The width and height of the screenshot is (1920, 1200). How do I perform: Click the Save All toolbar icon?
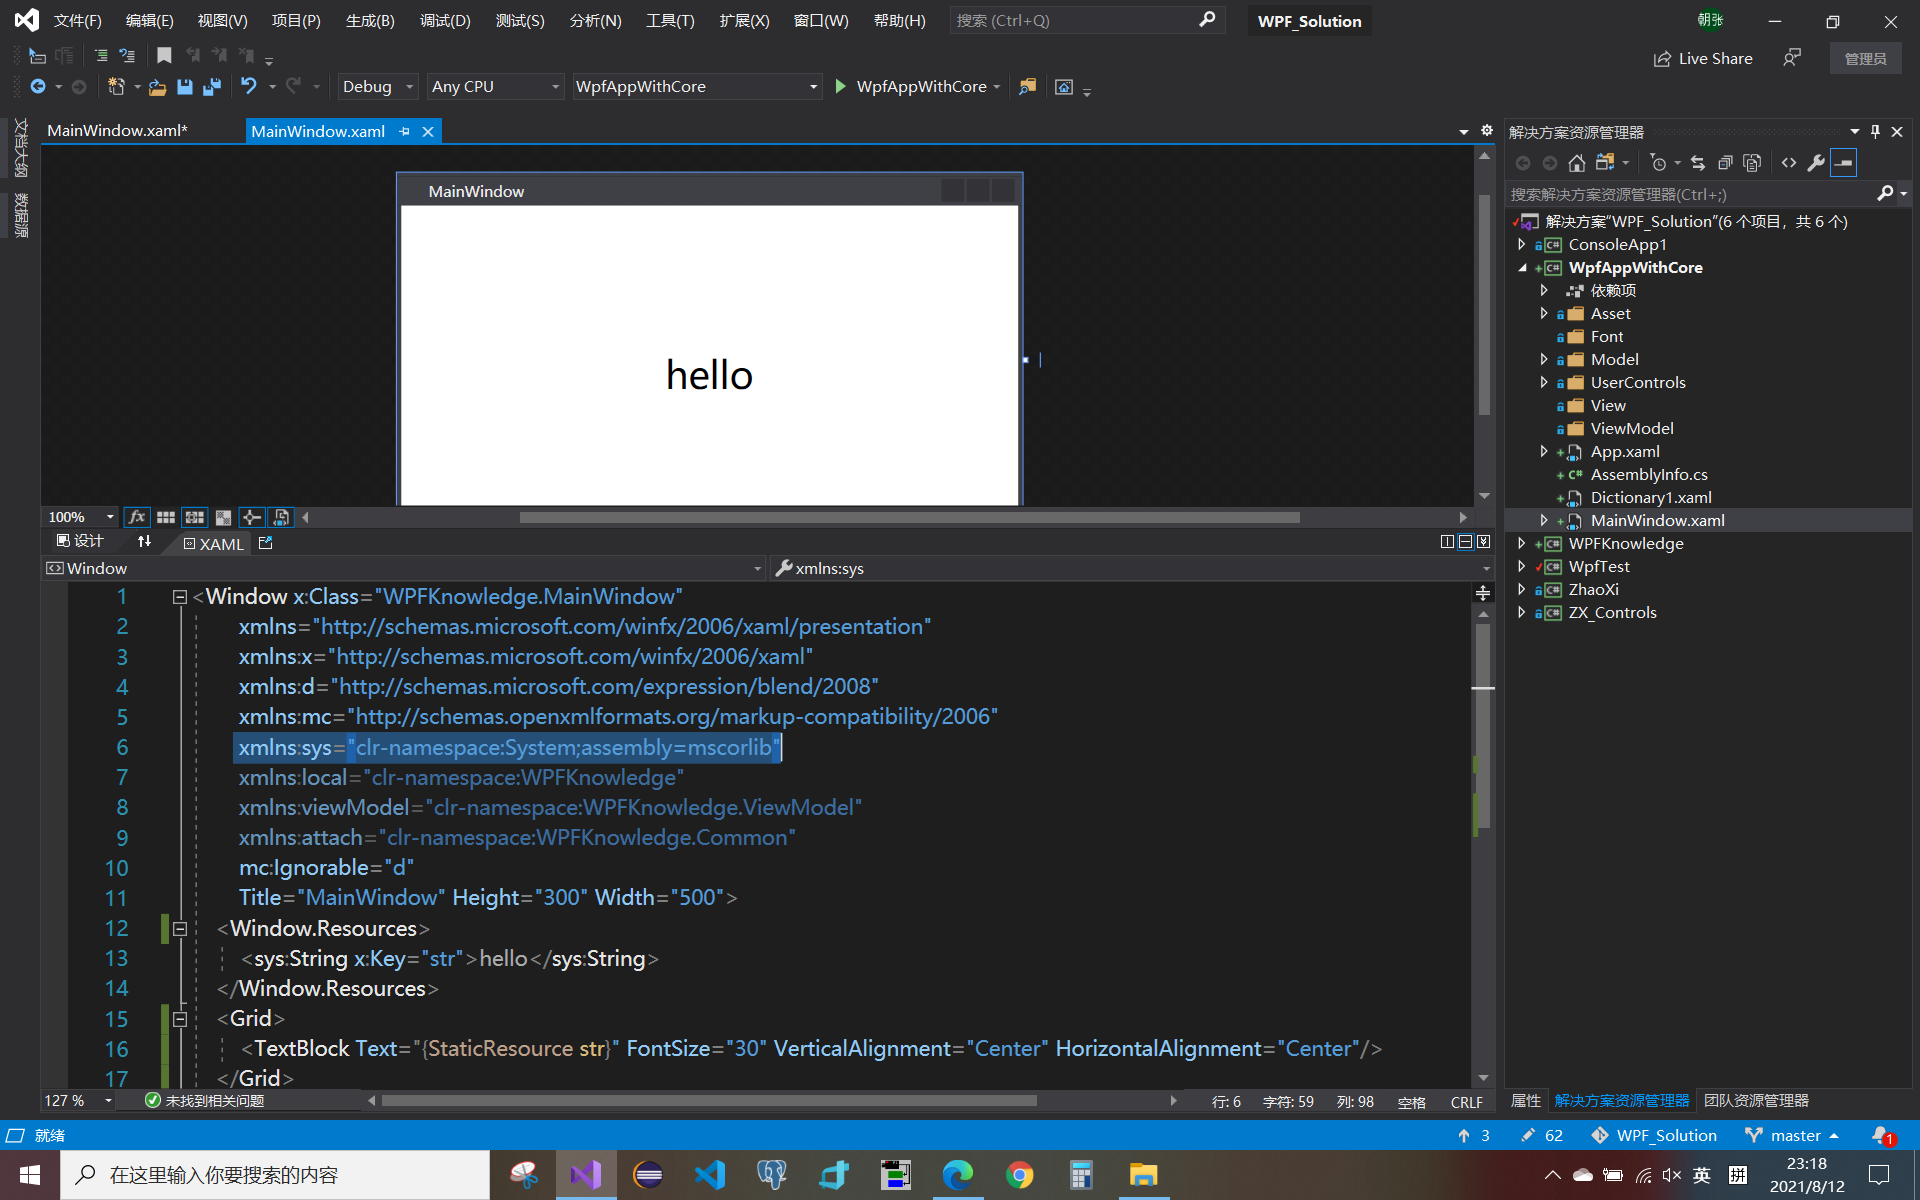point(212,87)
